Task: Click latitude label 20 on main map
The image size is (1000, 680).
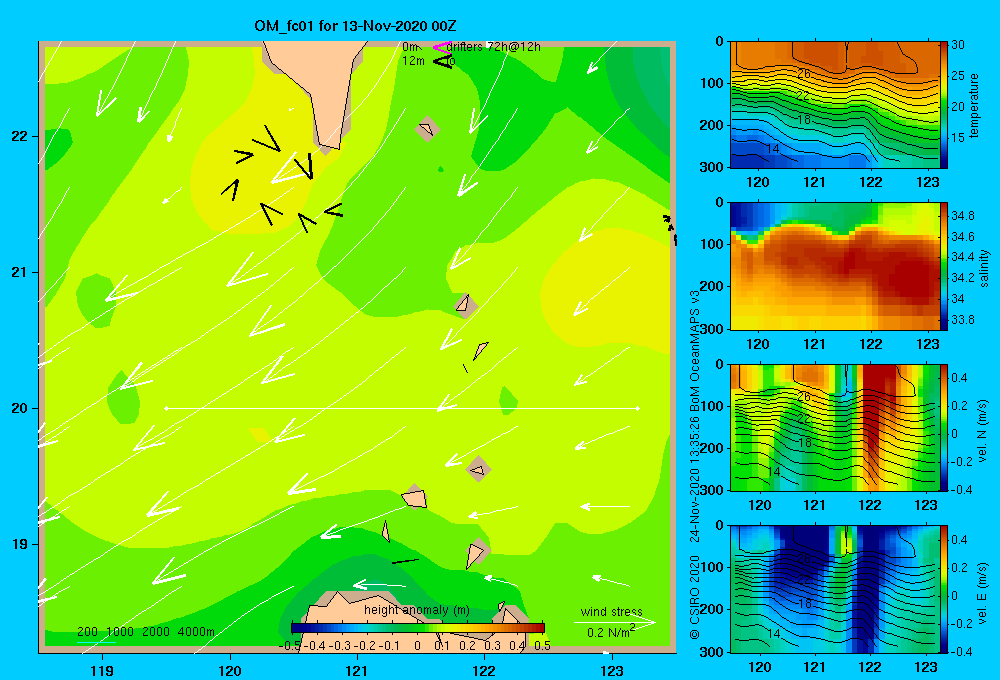Action: tap(19, 408)
